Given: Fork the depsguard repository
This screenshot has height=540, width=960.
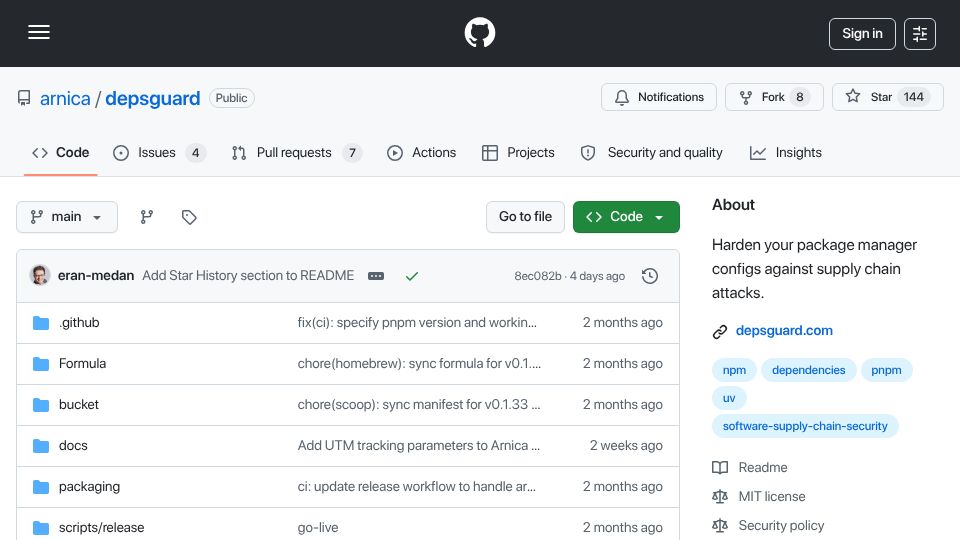Looking at the screenshot, I should [774, 97].
